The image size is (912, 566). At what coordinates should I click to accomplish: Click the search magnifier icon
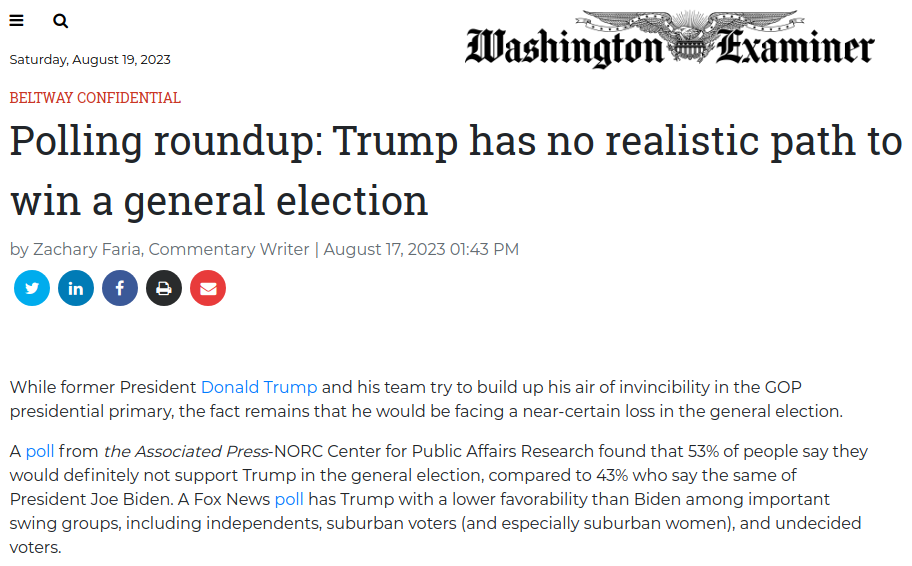point(60,22)
